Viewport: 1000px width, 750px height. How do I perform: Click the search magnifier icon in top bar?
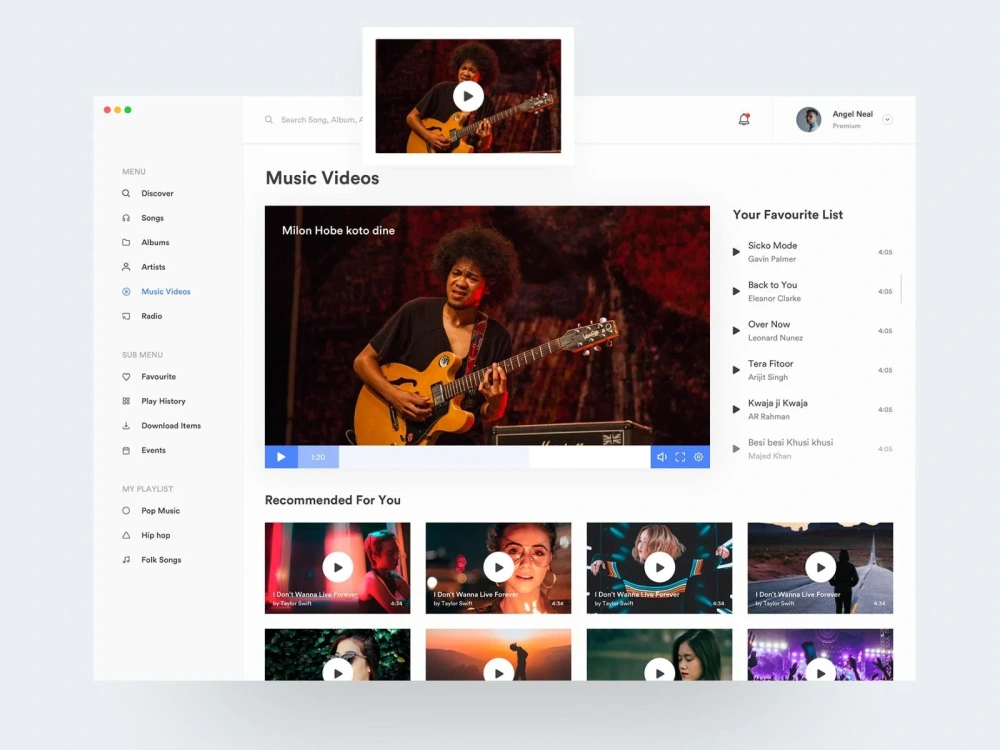pos(269,119)
